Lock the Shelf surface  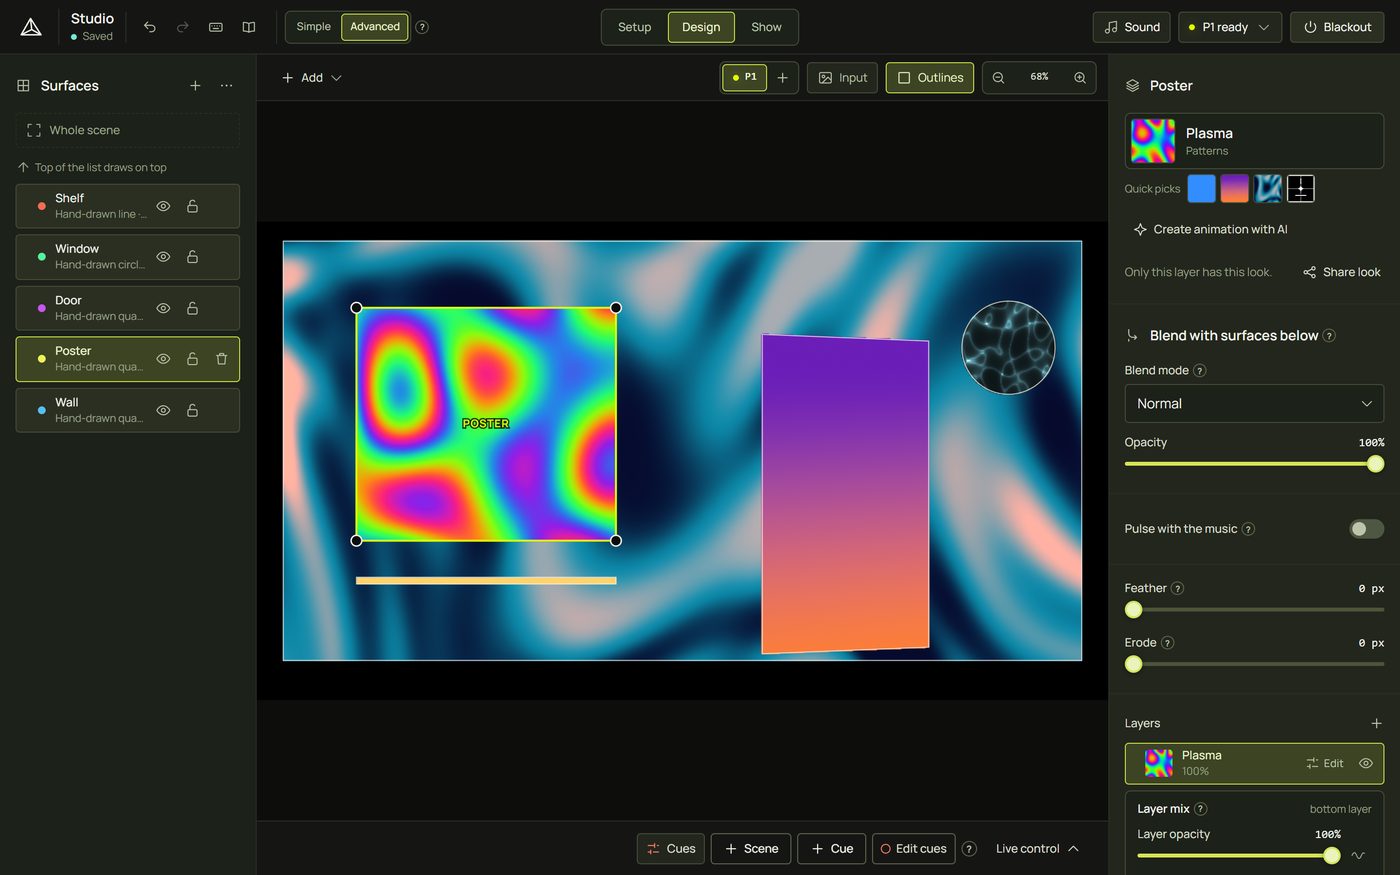(192, 206)
